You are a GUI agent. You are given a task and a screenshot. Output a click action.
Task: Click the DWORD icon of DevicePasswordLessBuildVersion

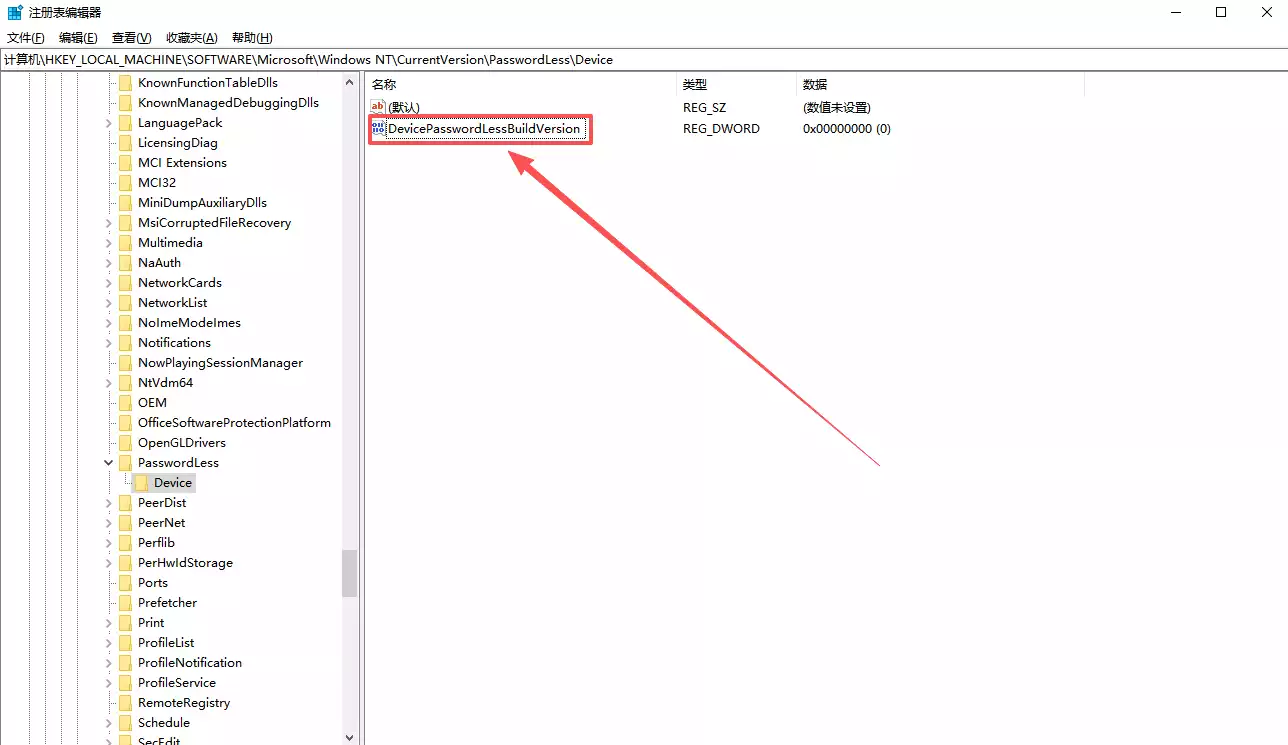click(x=378, y=128)
